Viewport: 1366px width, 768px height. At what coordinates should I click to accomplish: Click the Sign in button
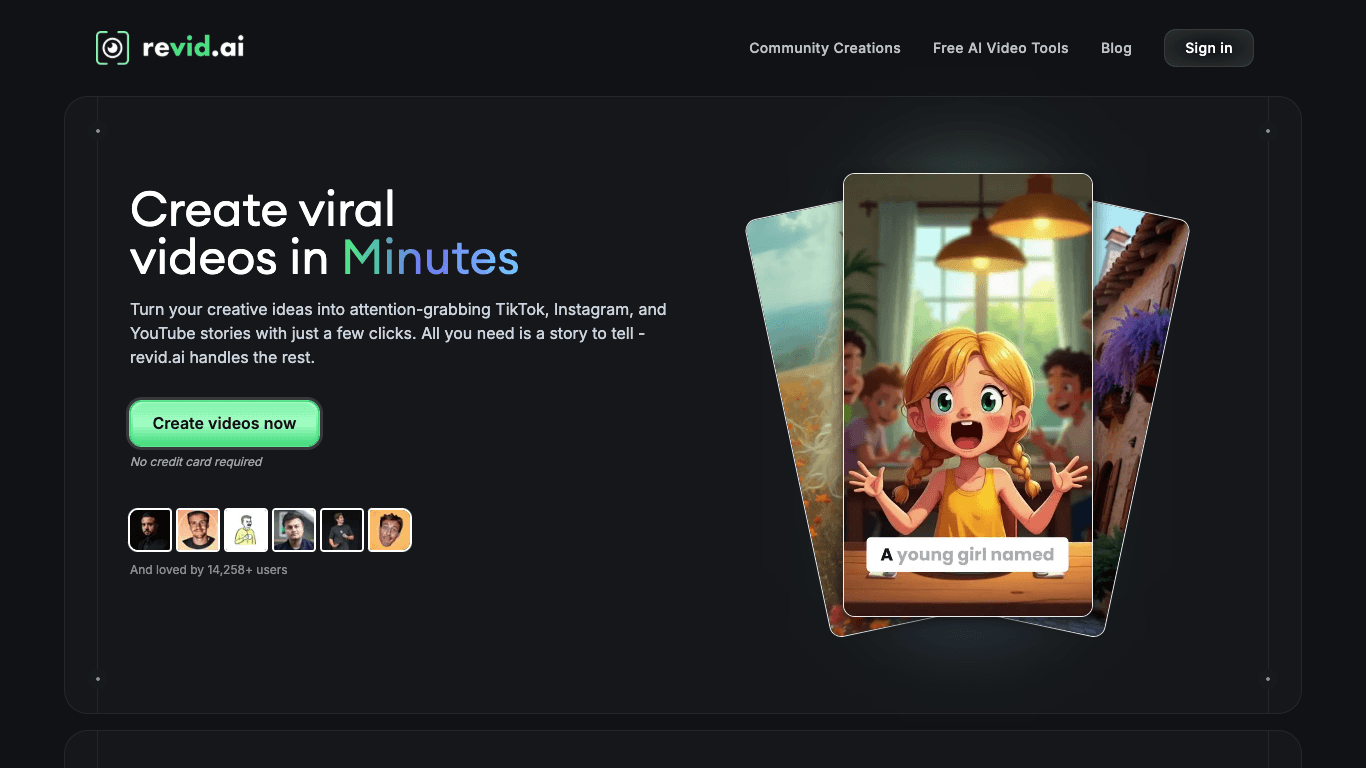[x=1208, y=48]
